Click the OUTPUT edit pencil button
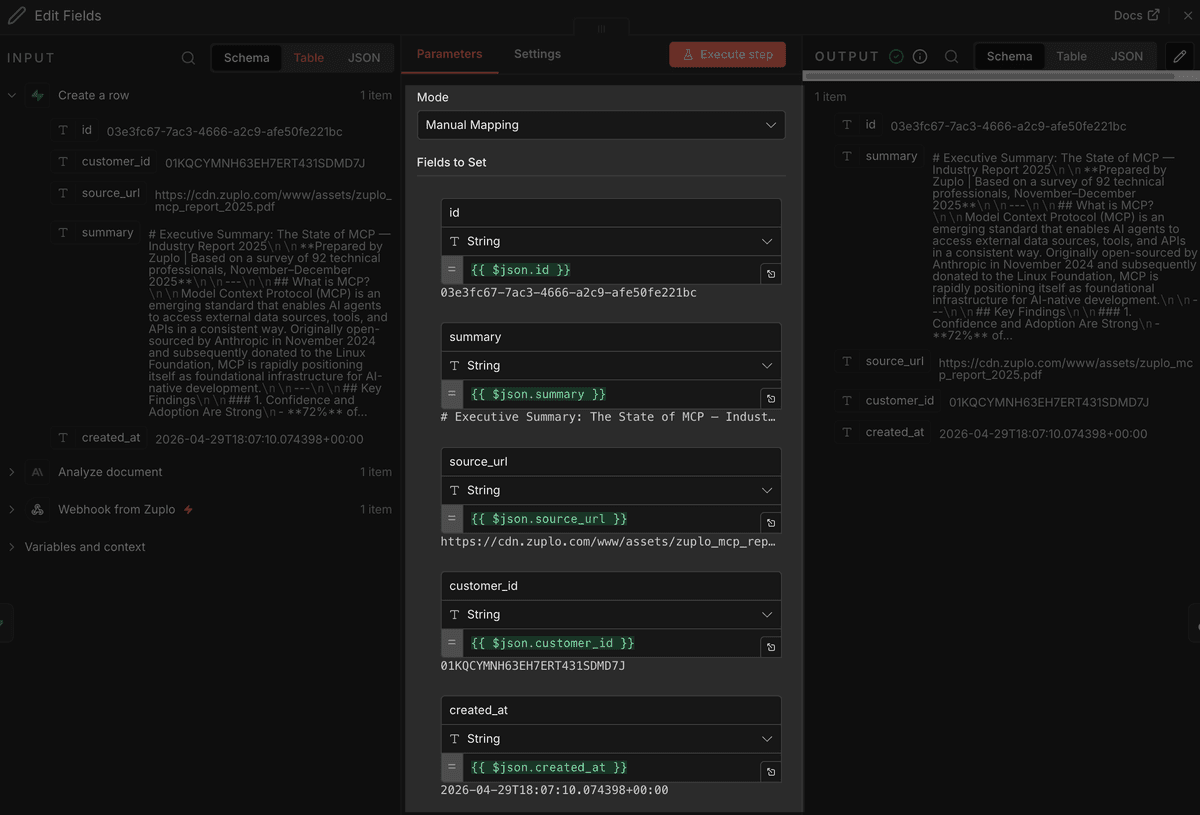The image size is (1200, 815). (x=1180, y=56)
